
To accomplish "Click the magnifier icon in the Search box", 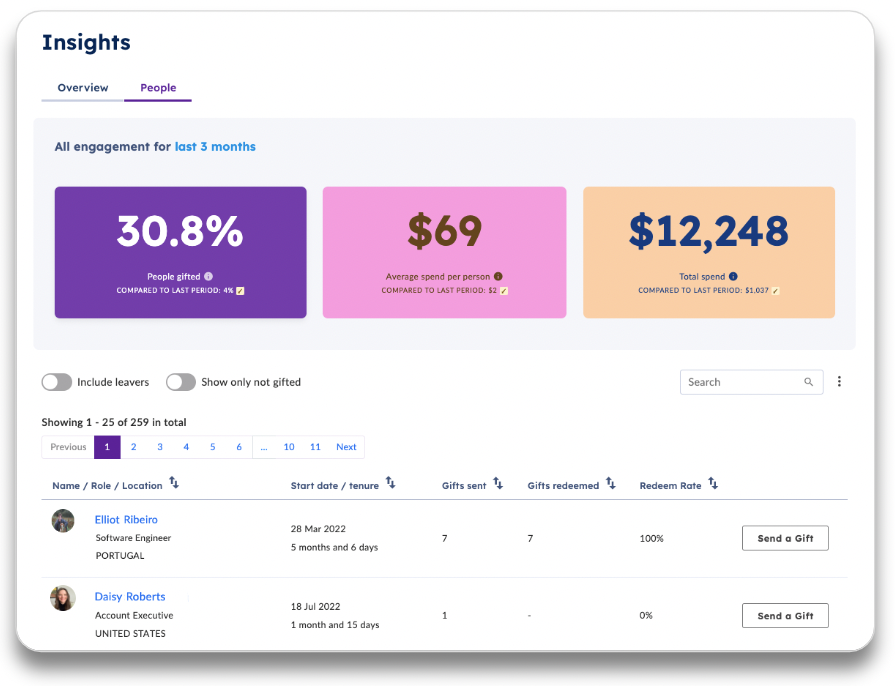I will point(808,382).
